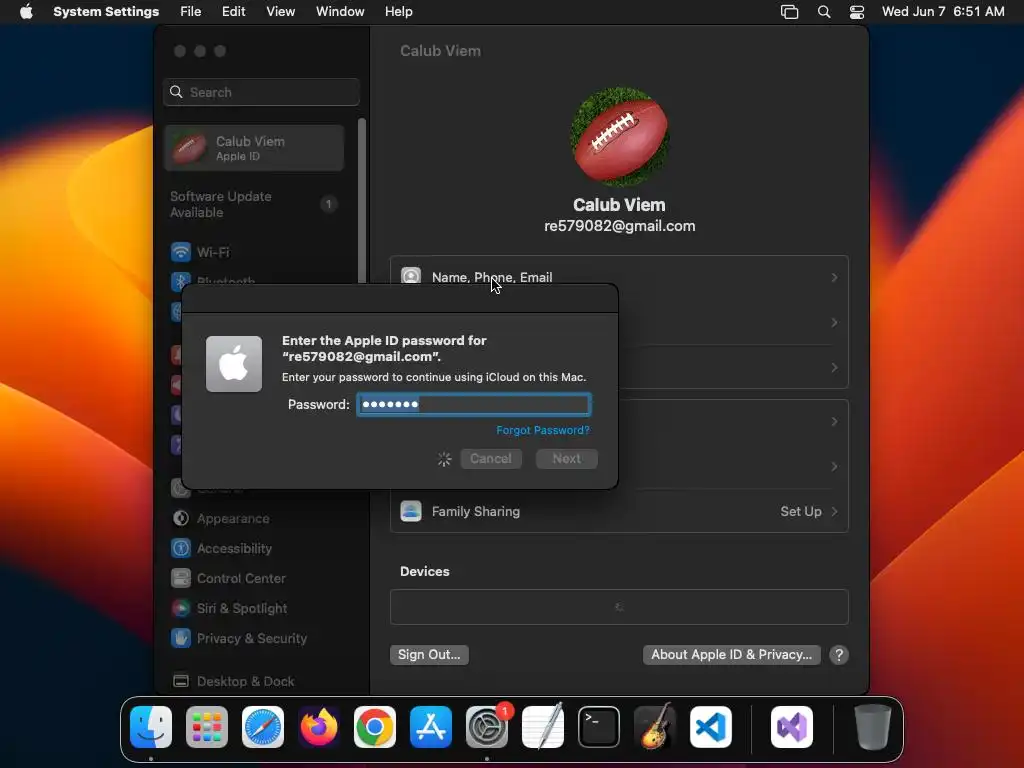Open the View menu

(280, 12)
